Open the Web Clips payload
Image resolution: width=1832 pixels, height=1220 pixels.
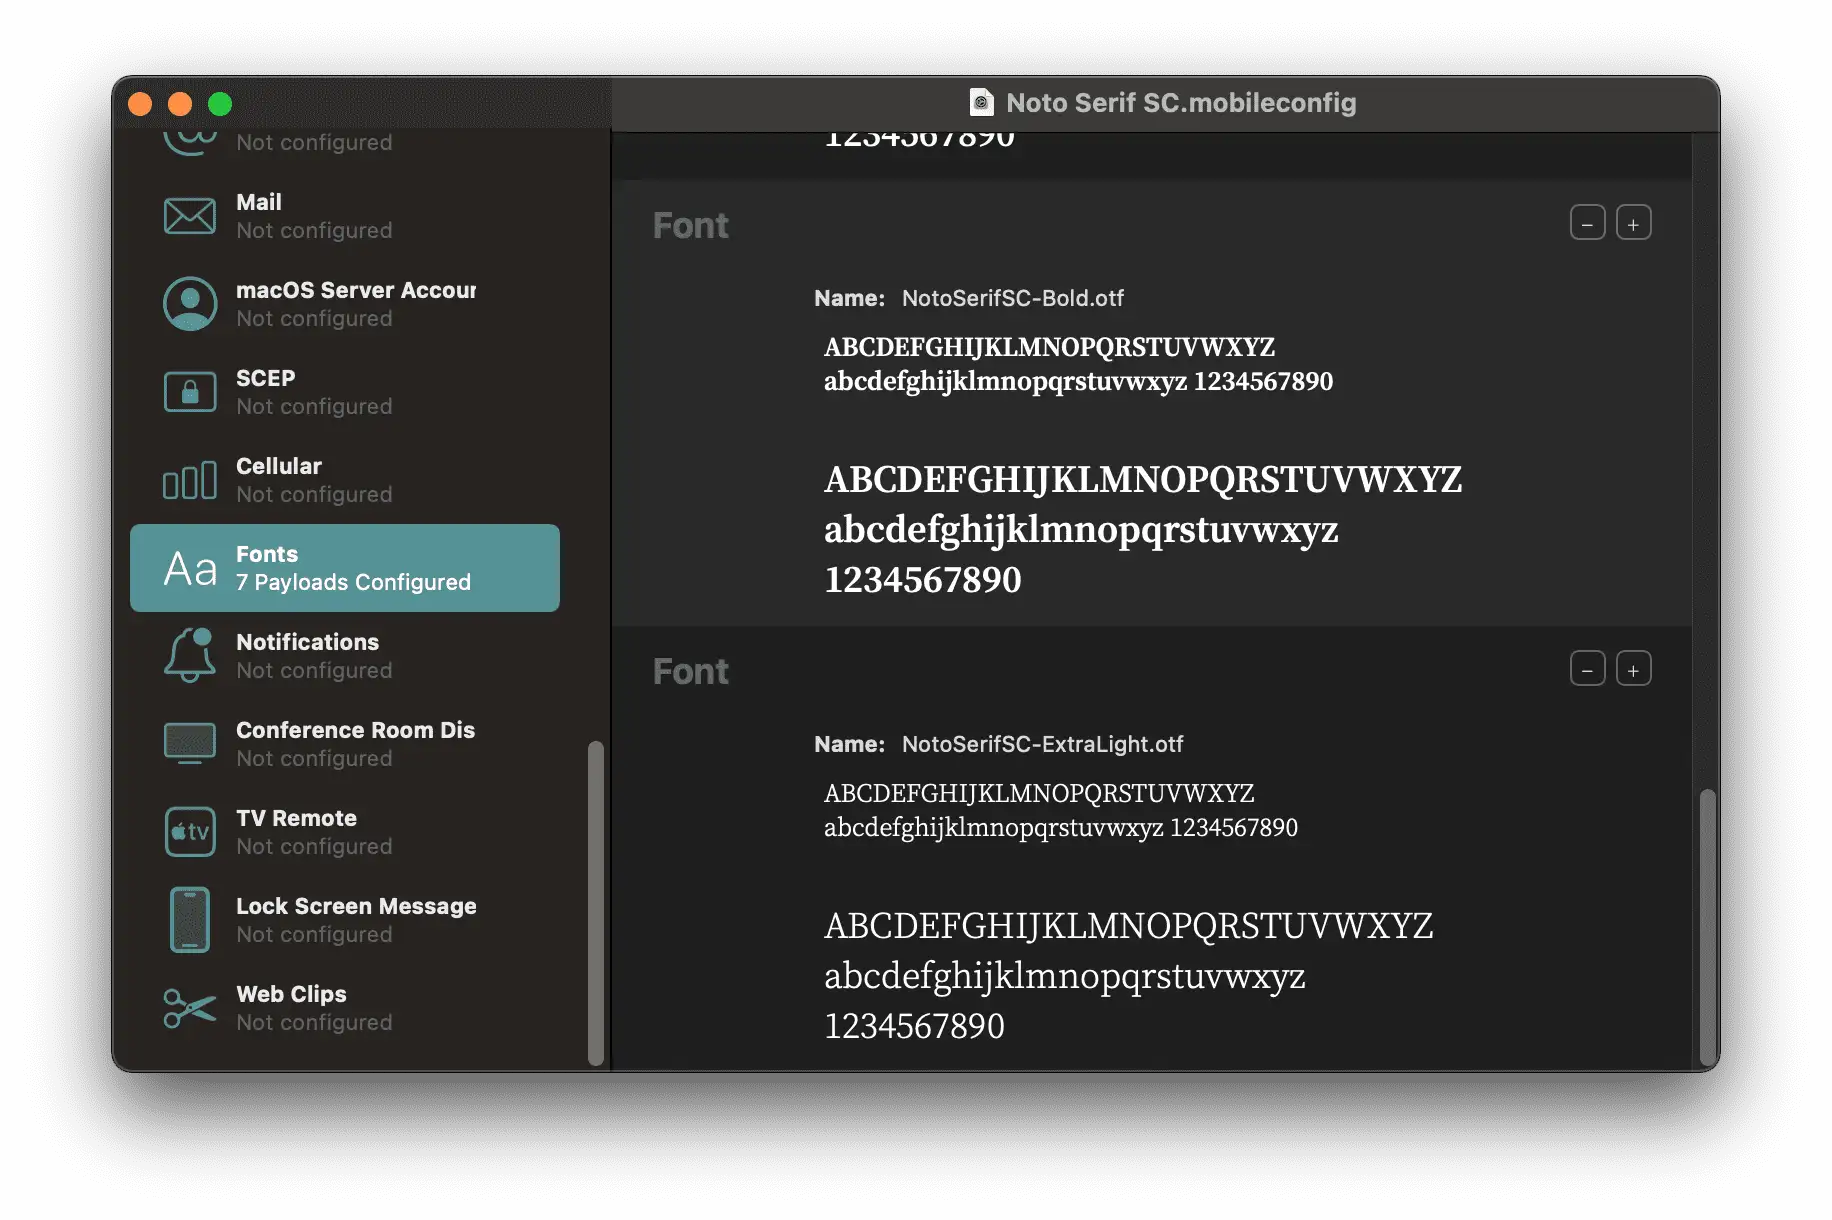tap(345, 1008)
